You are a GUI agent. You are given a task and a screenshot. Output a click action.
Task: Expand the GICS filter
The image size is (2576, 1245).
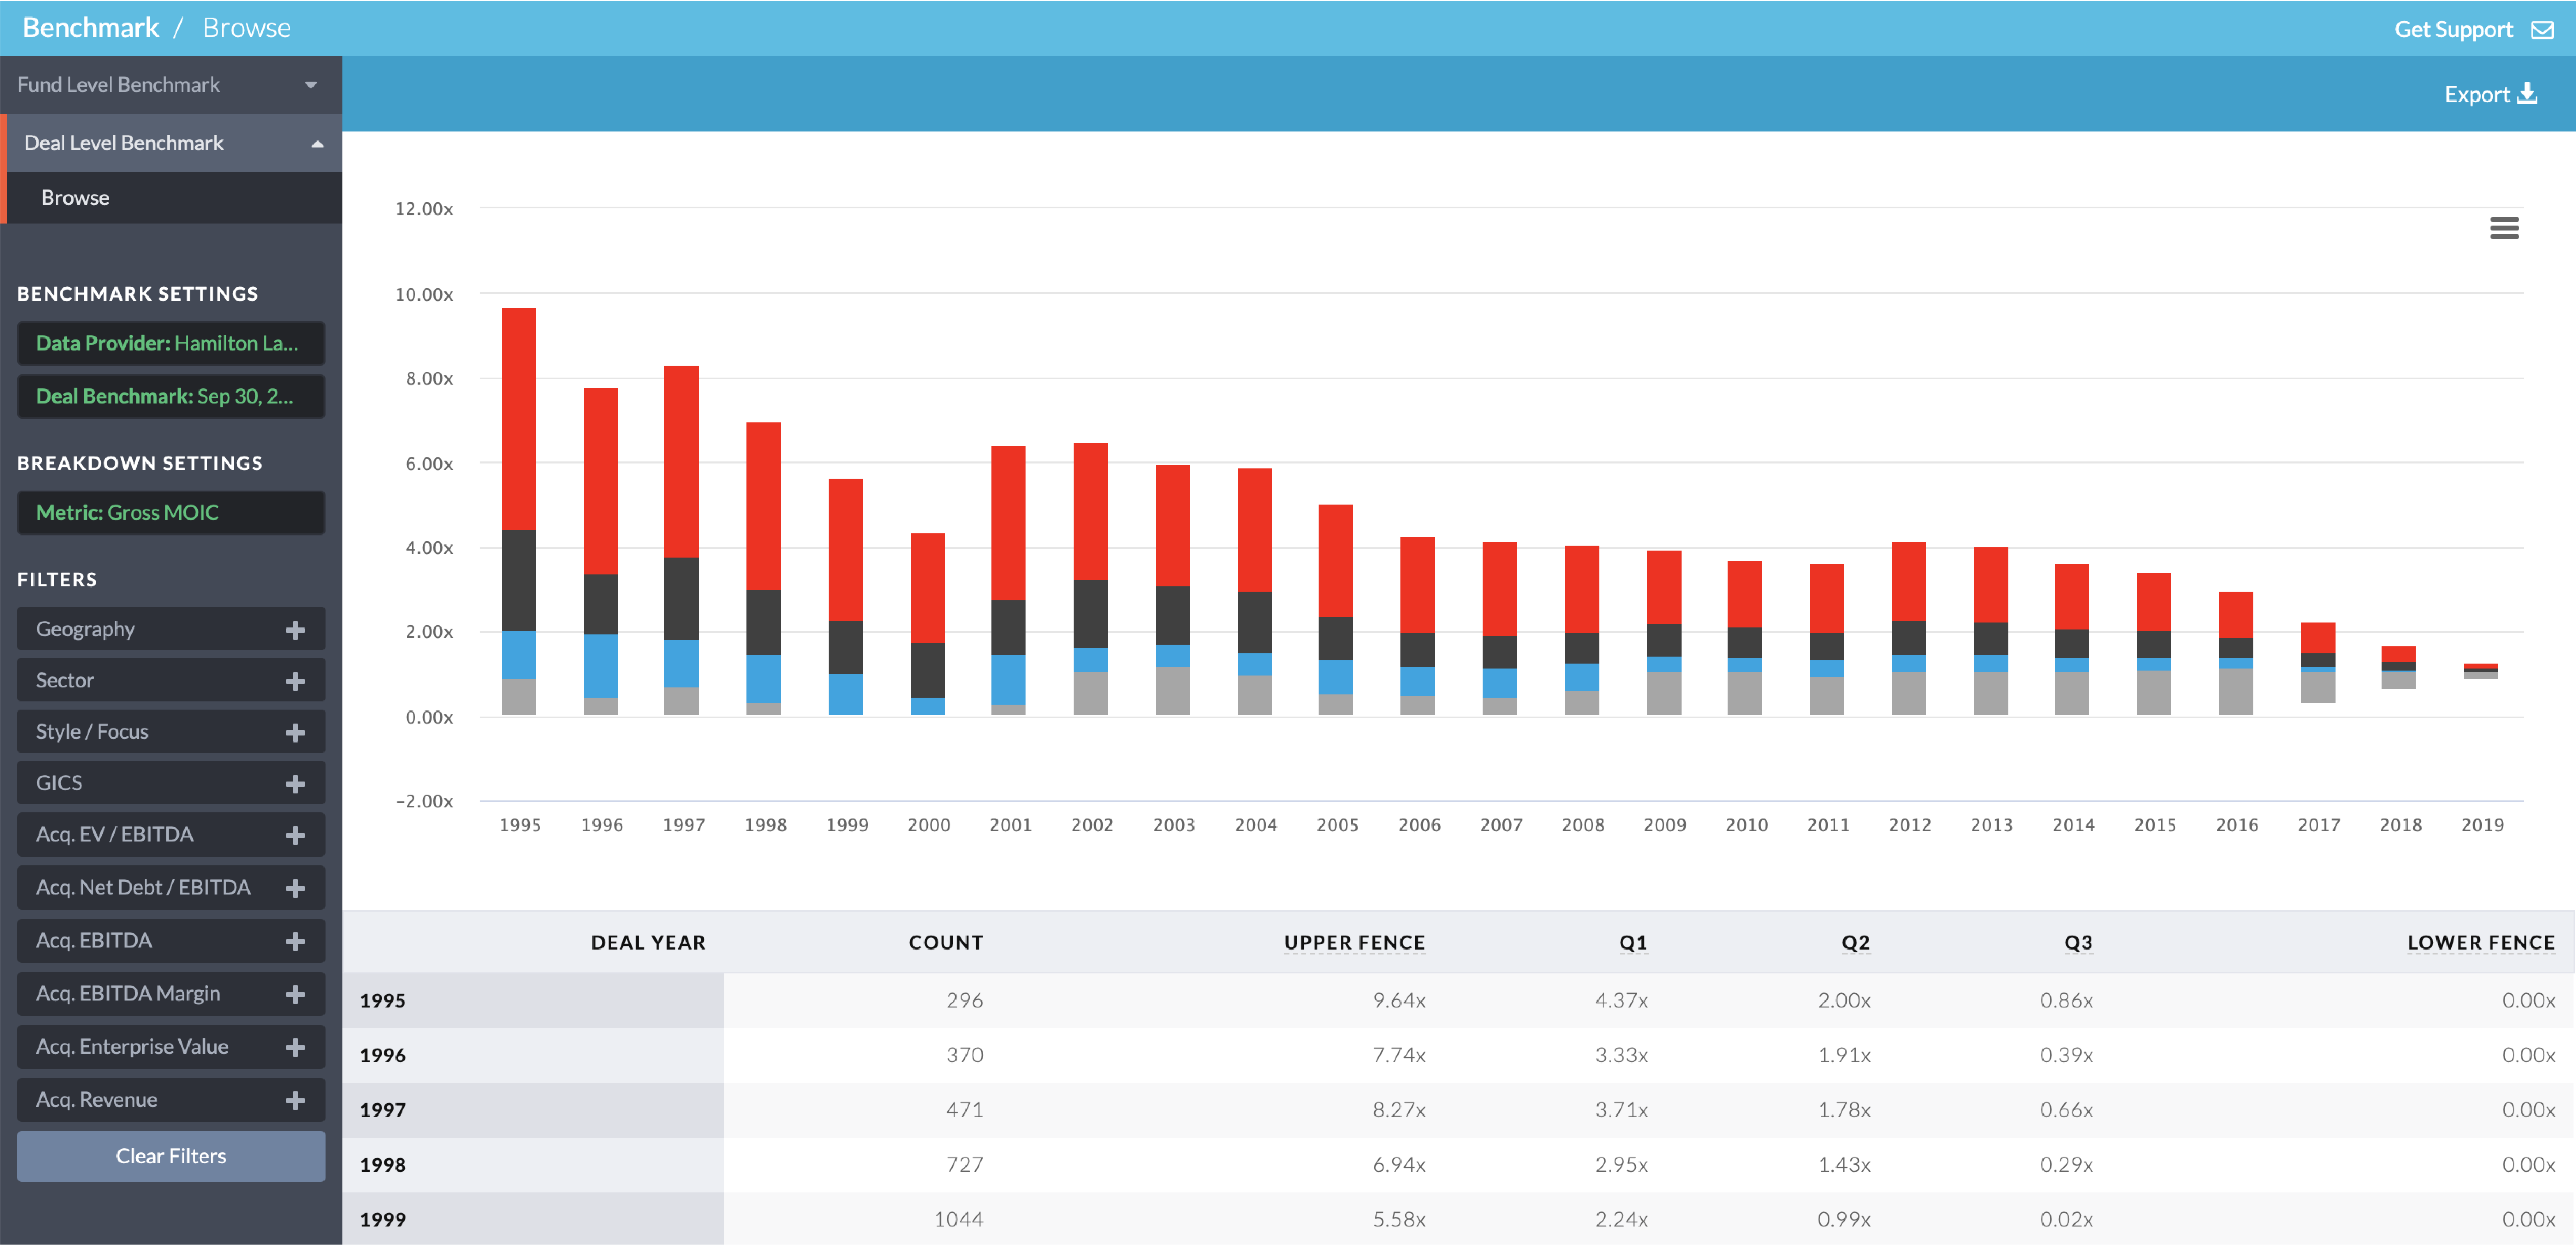[171, 783]
